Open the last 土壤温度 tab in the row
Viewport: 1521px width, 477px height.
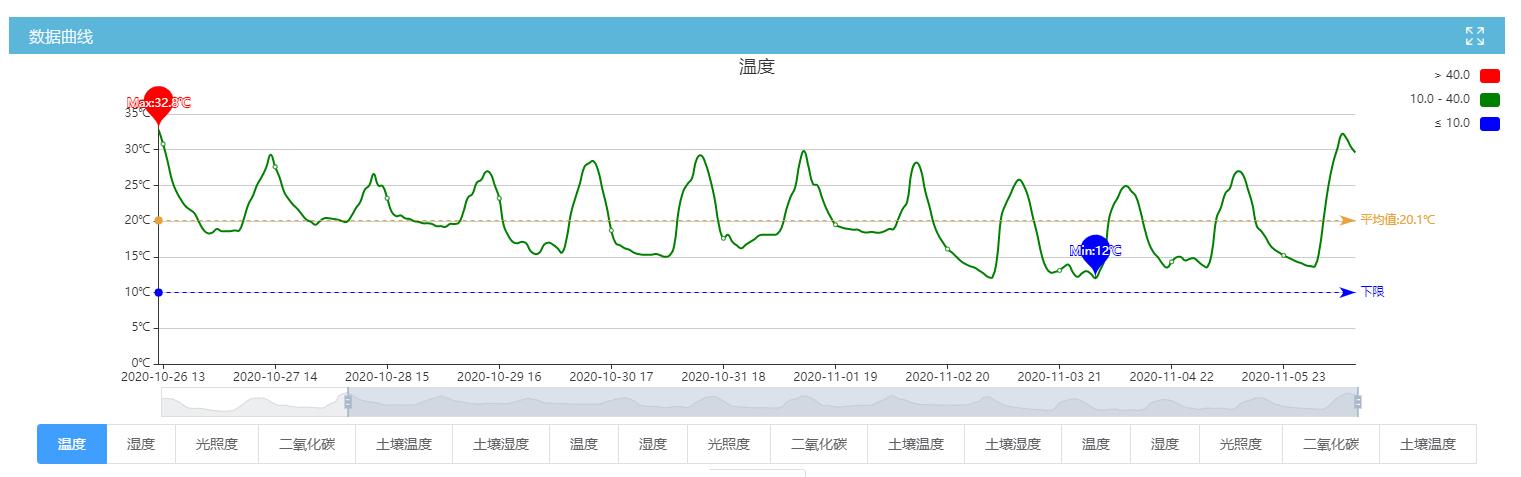tap(1428, 444)
